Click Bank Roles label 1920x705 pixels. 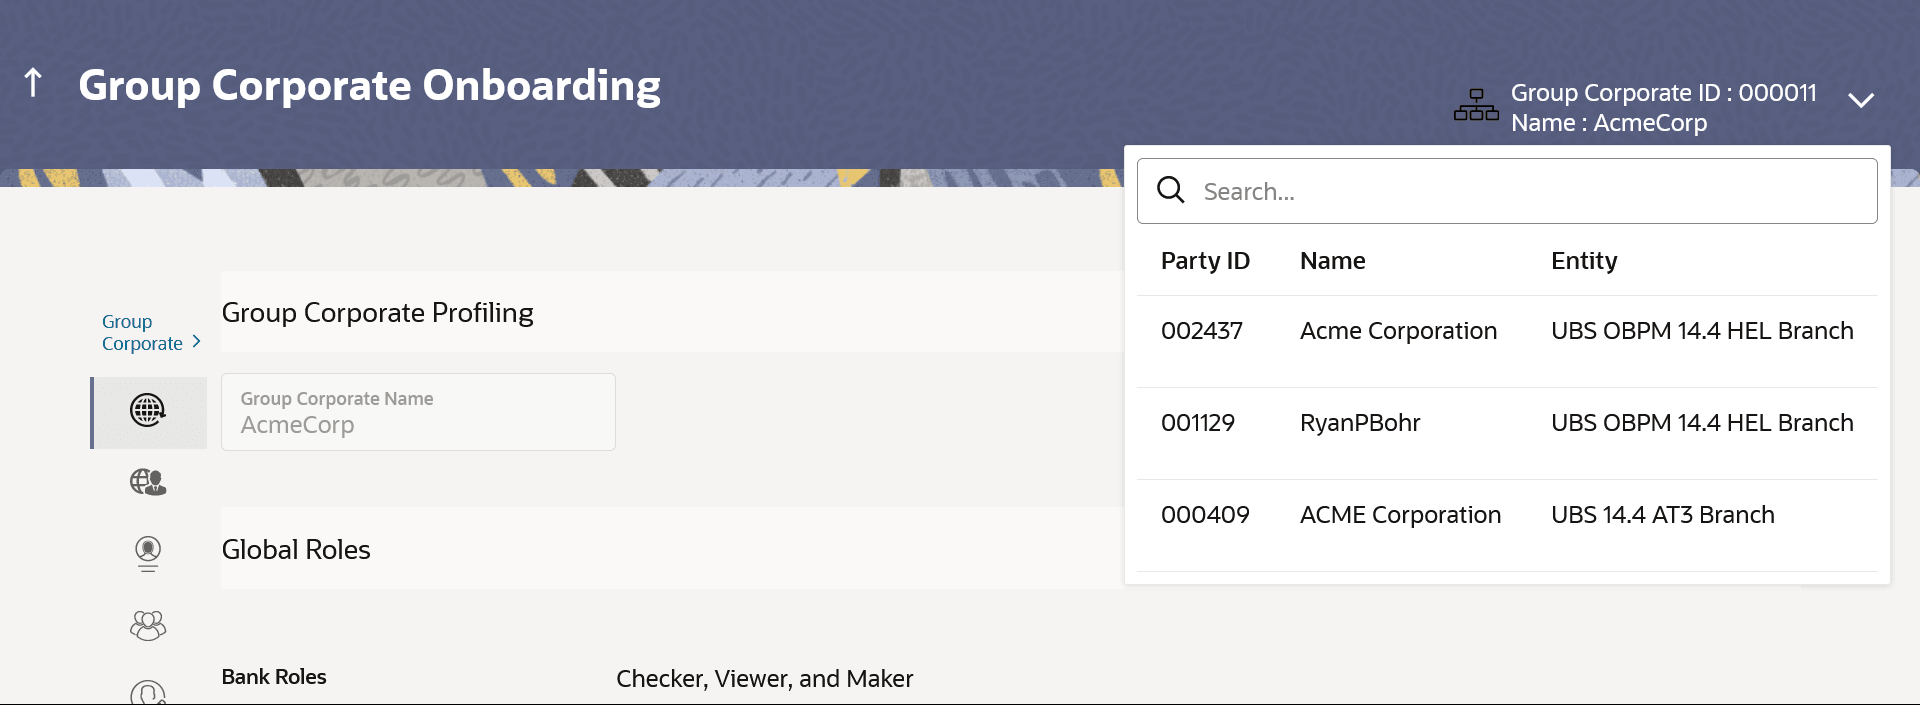coord(274,677)
